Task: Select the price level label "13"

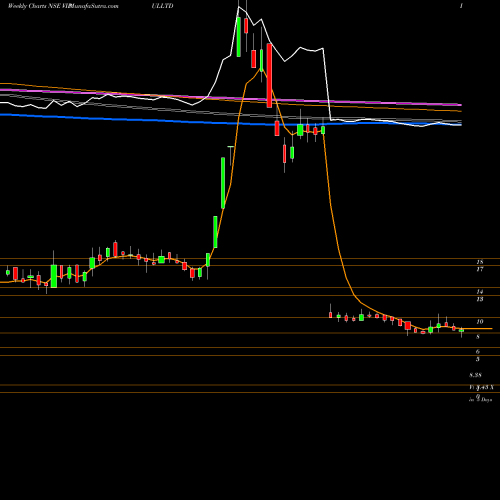Action: [x=480, y=299]
